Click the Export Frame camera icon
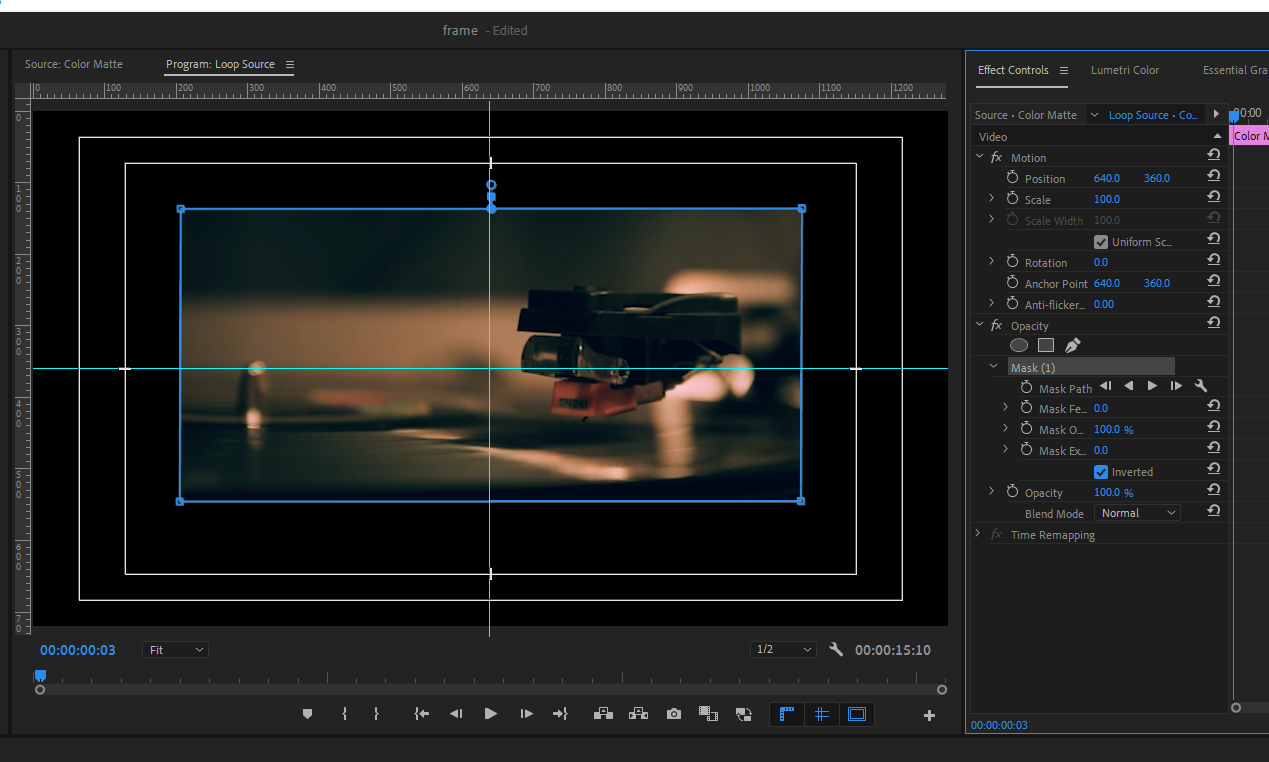Viewport: 1269px width, 762px height. point(674,713)
